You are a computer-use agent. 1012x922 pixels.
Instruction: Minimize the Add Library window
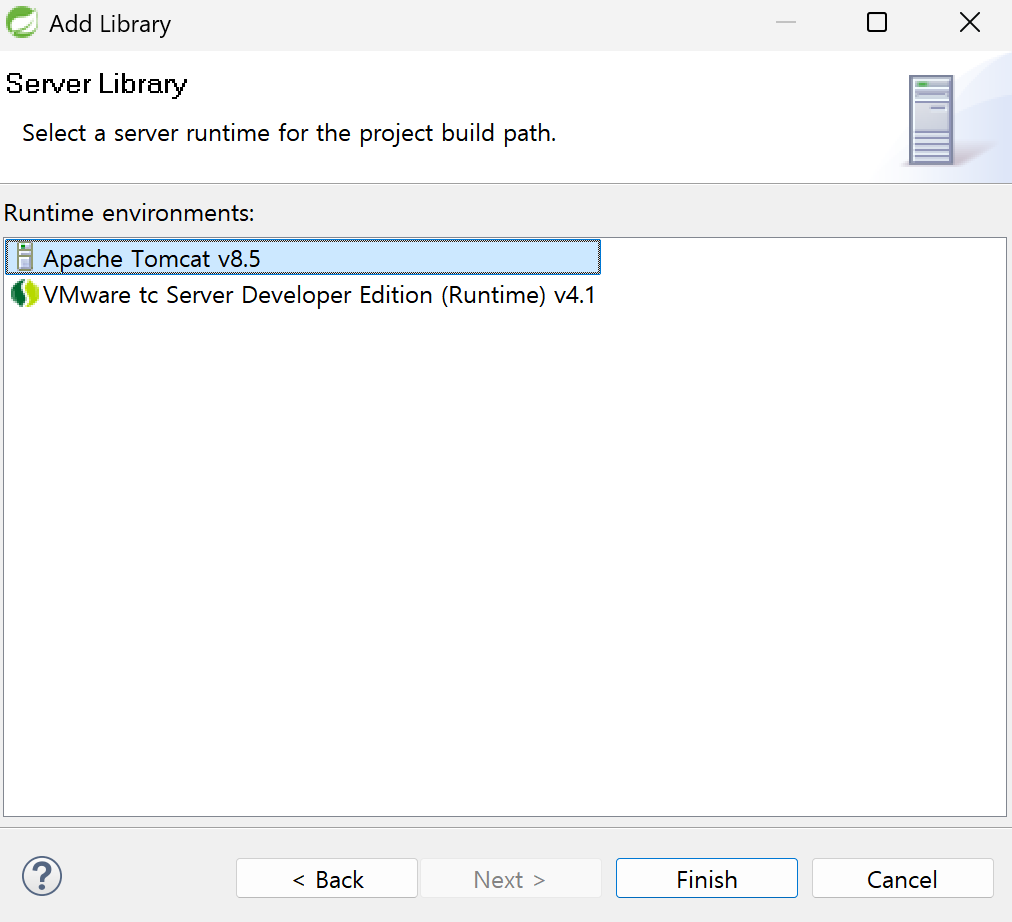(x=785, y=23)
